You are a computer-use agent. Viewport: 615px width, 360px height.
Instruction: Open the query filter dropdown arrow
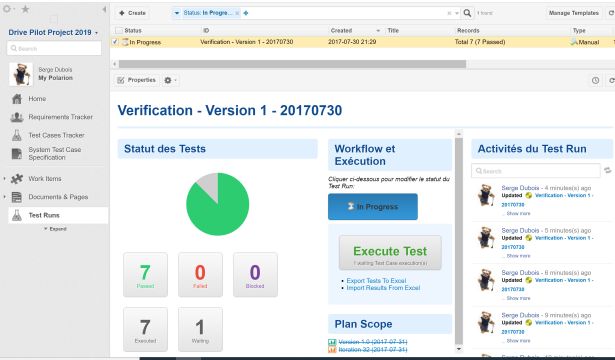pos(176,13)
